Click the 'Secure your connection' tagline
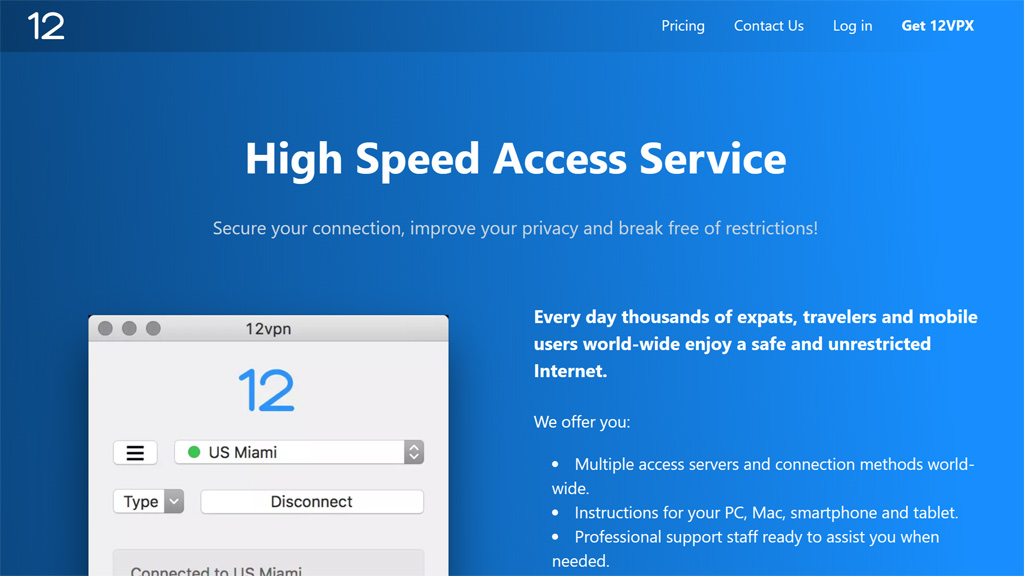 point(515,228)
